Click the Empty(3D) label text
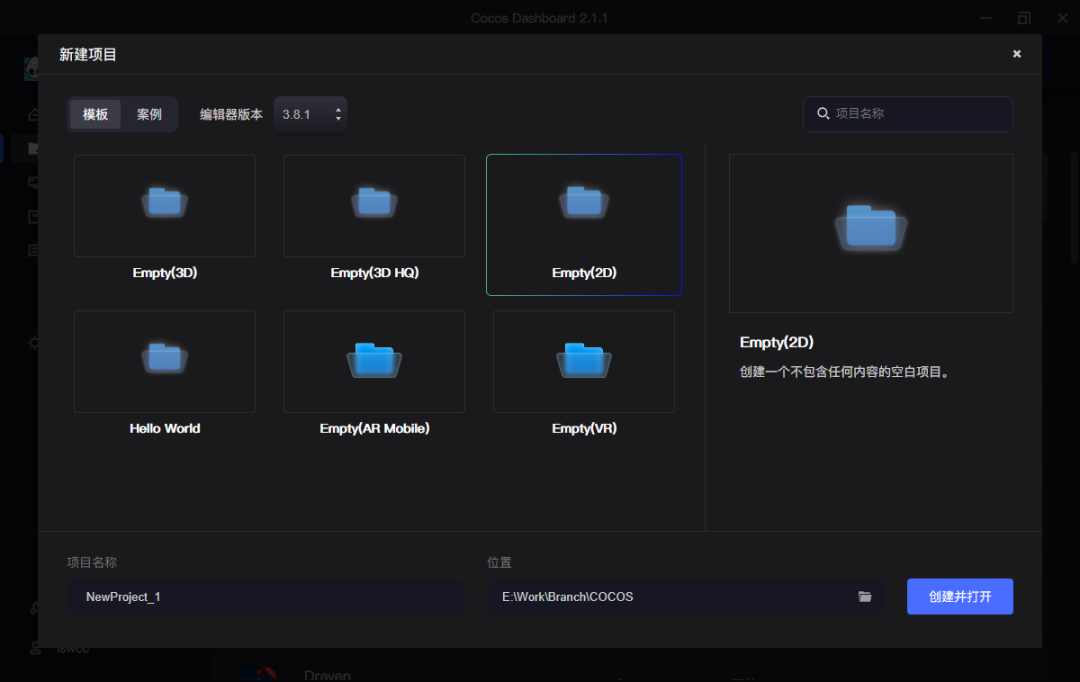This screenshot has width=1080, height=682. point(165,273)
